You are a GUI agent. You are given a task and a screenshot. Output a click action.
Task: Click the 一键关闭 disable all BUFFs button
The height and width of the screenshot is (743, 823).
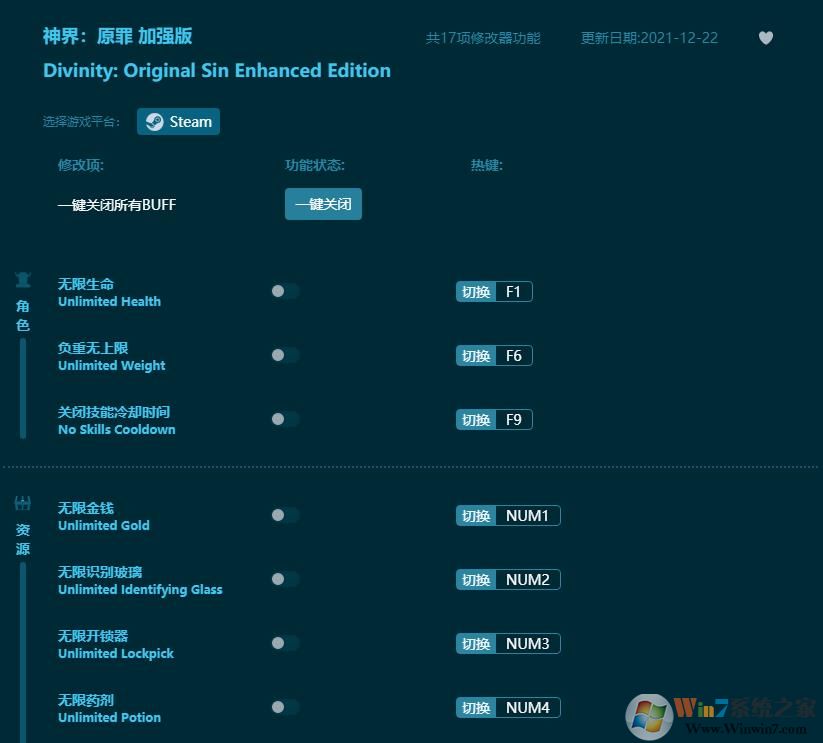(x=323, y=203)
